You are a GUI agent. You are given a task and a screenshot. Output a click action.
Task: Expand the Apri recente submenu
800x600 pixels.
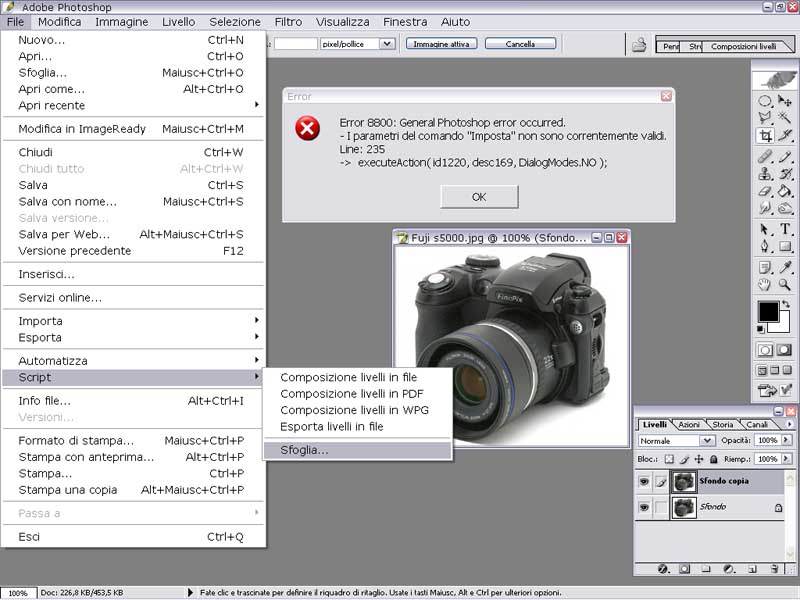tap(133, 106)
